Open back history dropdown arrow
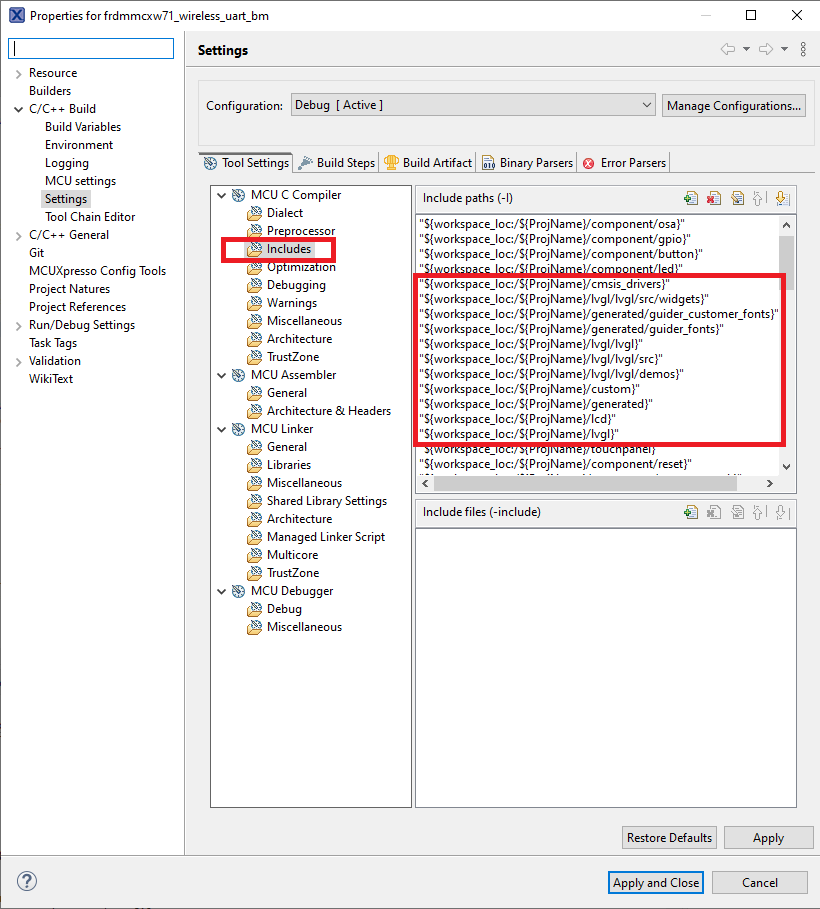820x909 pixels. [x=746, y=49]
